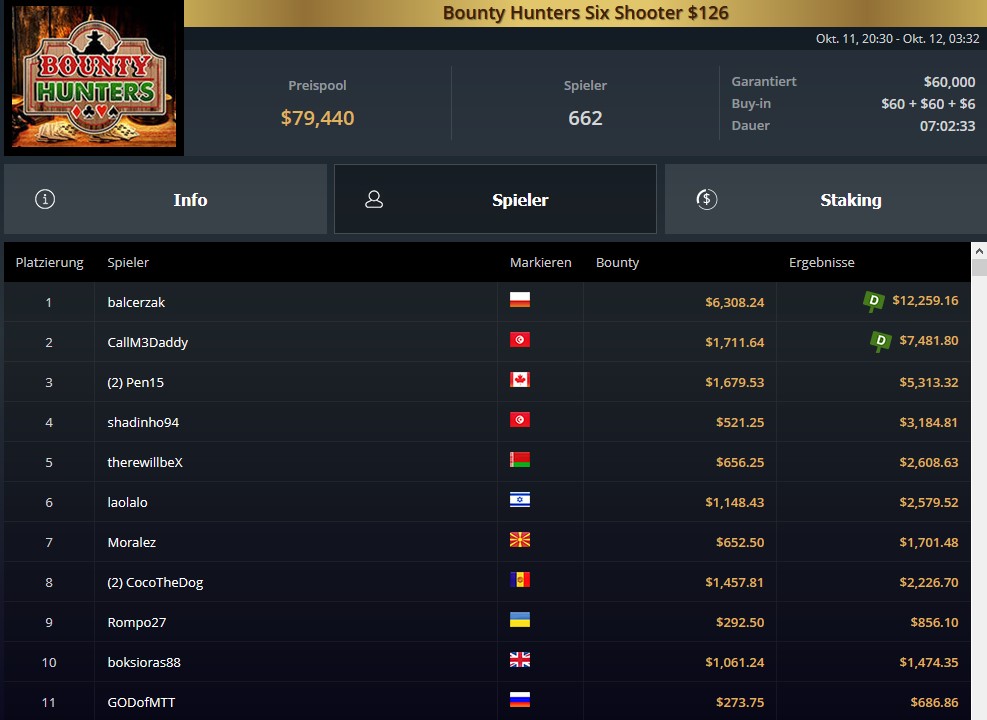This screenshot has width=987, height=720.
Task: Click the player silhouette icon
Action: coord(374,200)
